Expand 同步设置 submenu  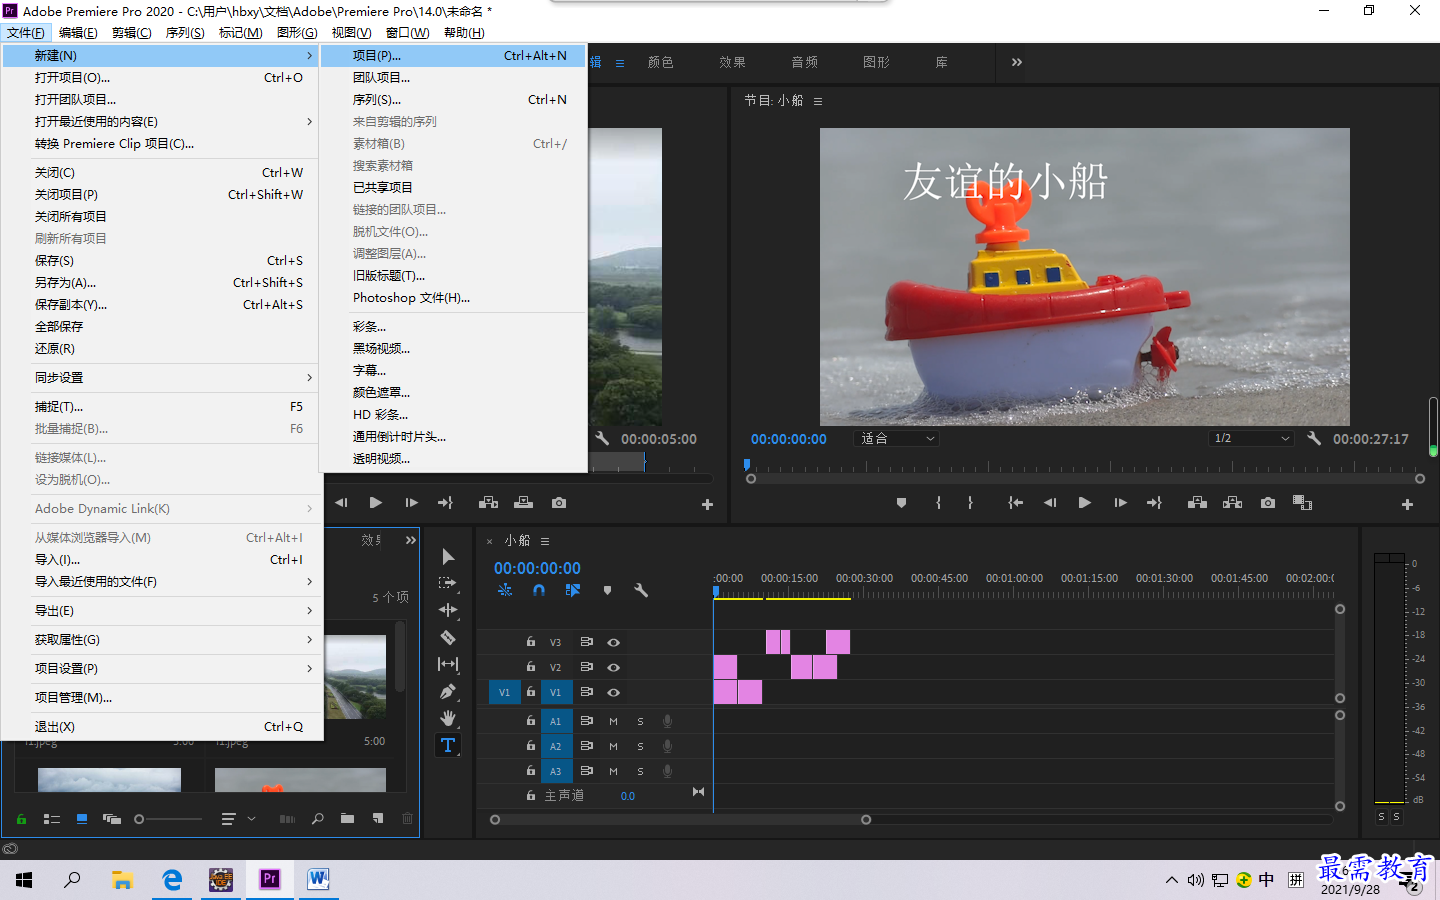160,378
